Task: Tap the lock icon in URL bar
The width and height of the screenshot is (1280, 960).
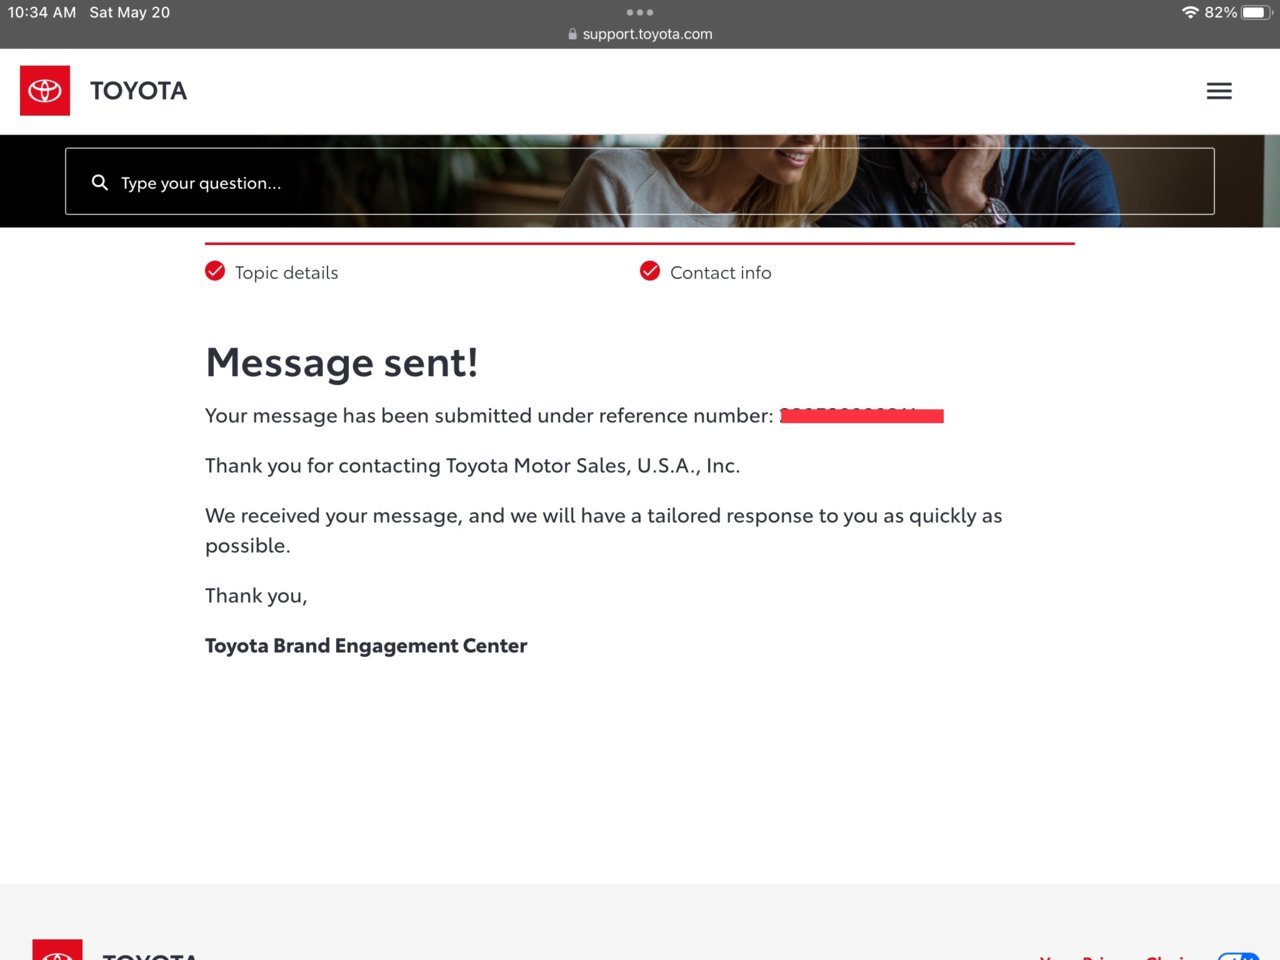Action: click(x=572, y=34)
